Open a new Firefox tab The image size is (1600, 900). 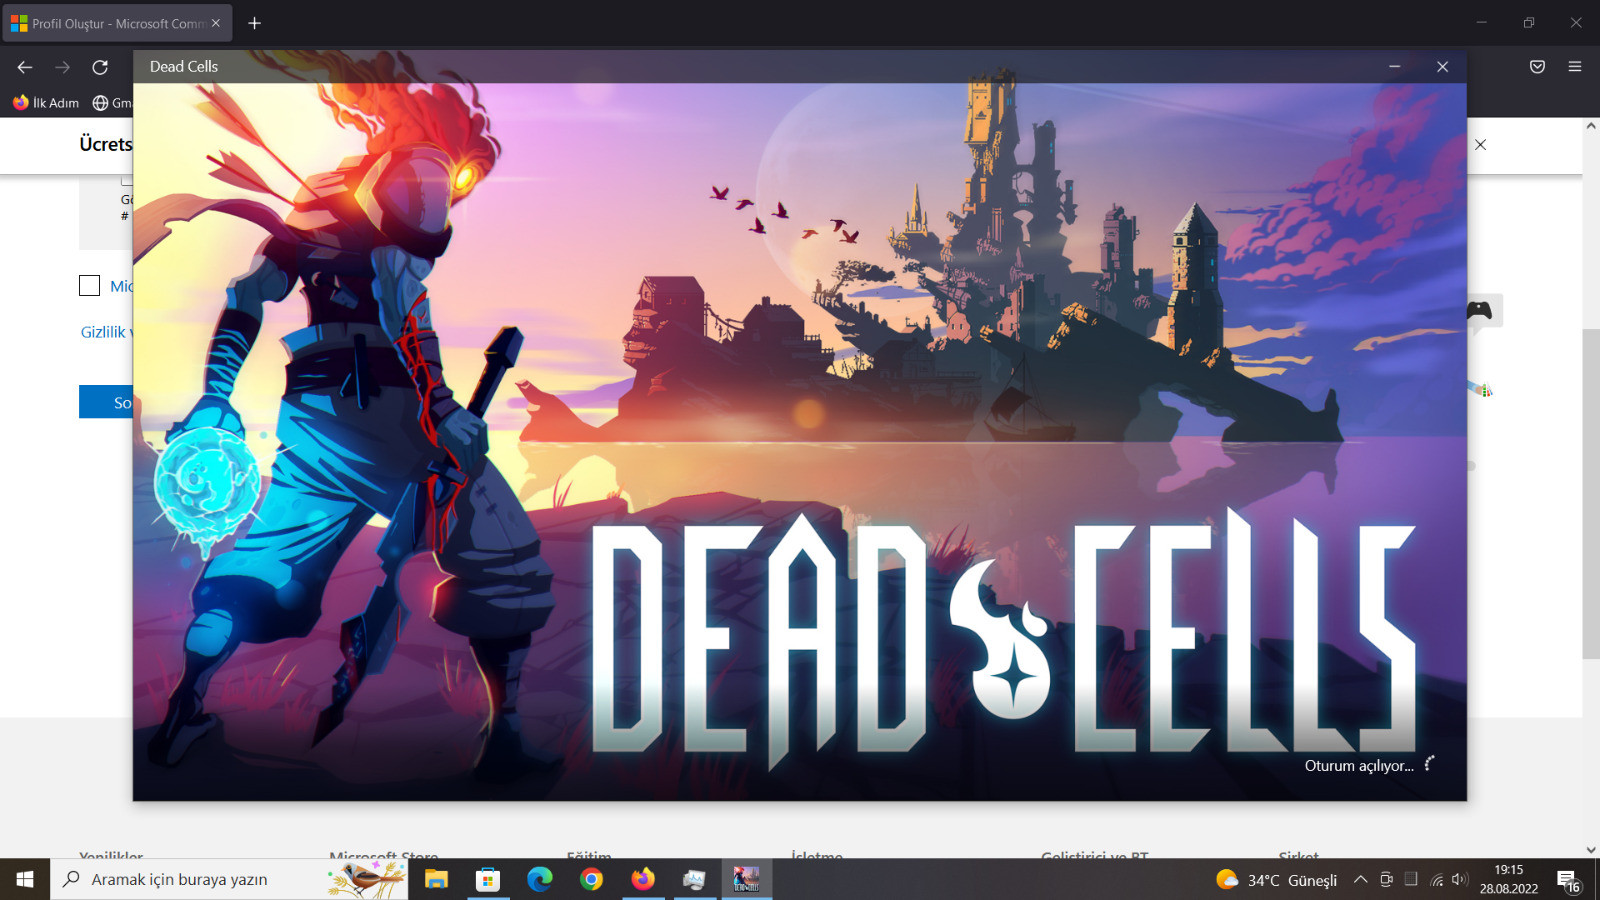[255, 23]
